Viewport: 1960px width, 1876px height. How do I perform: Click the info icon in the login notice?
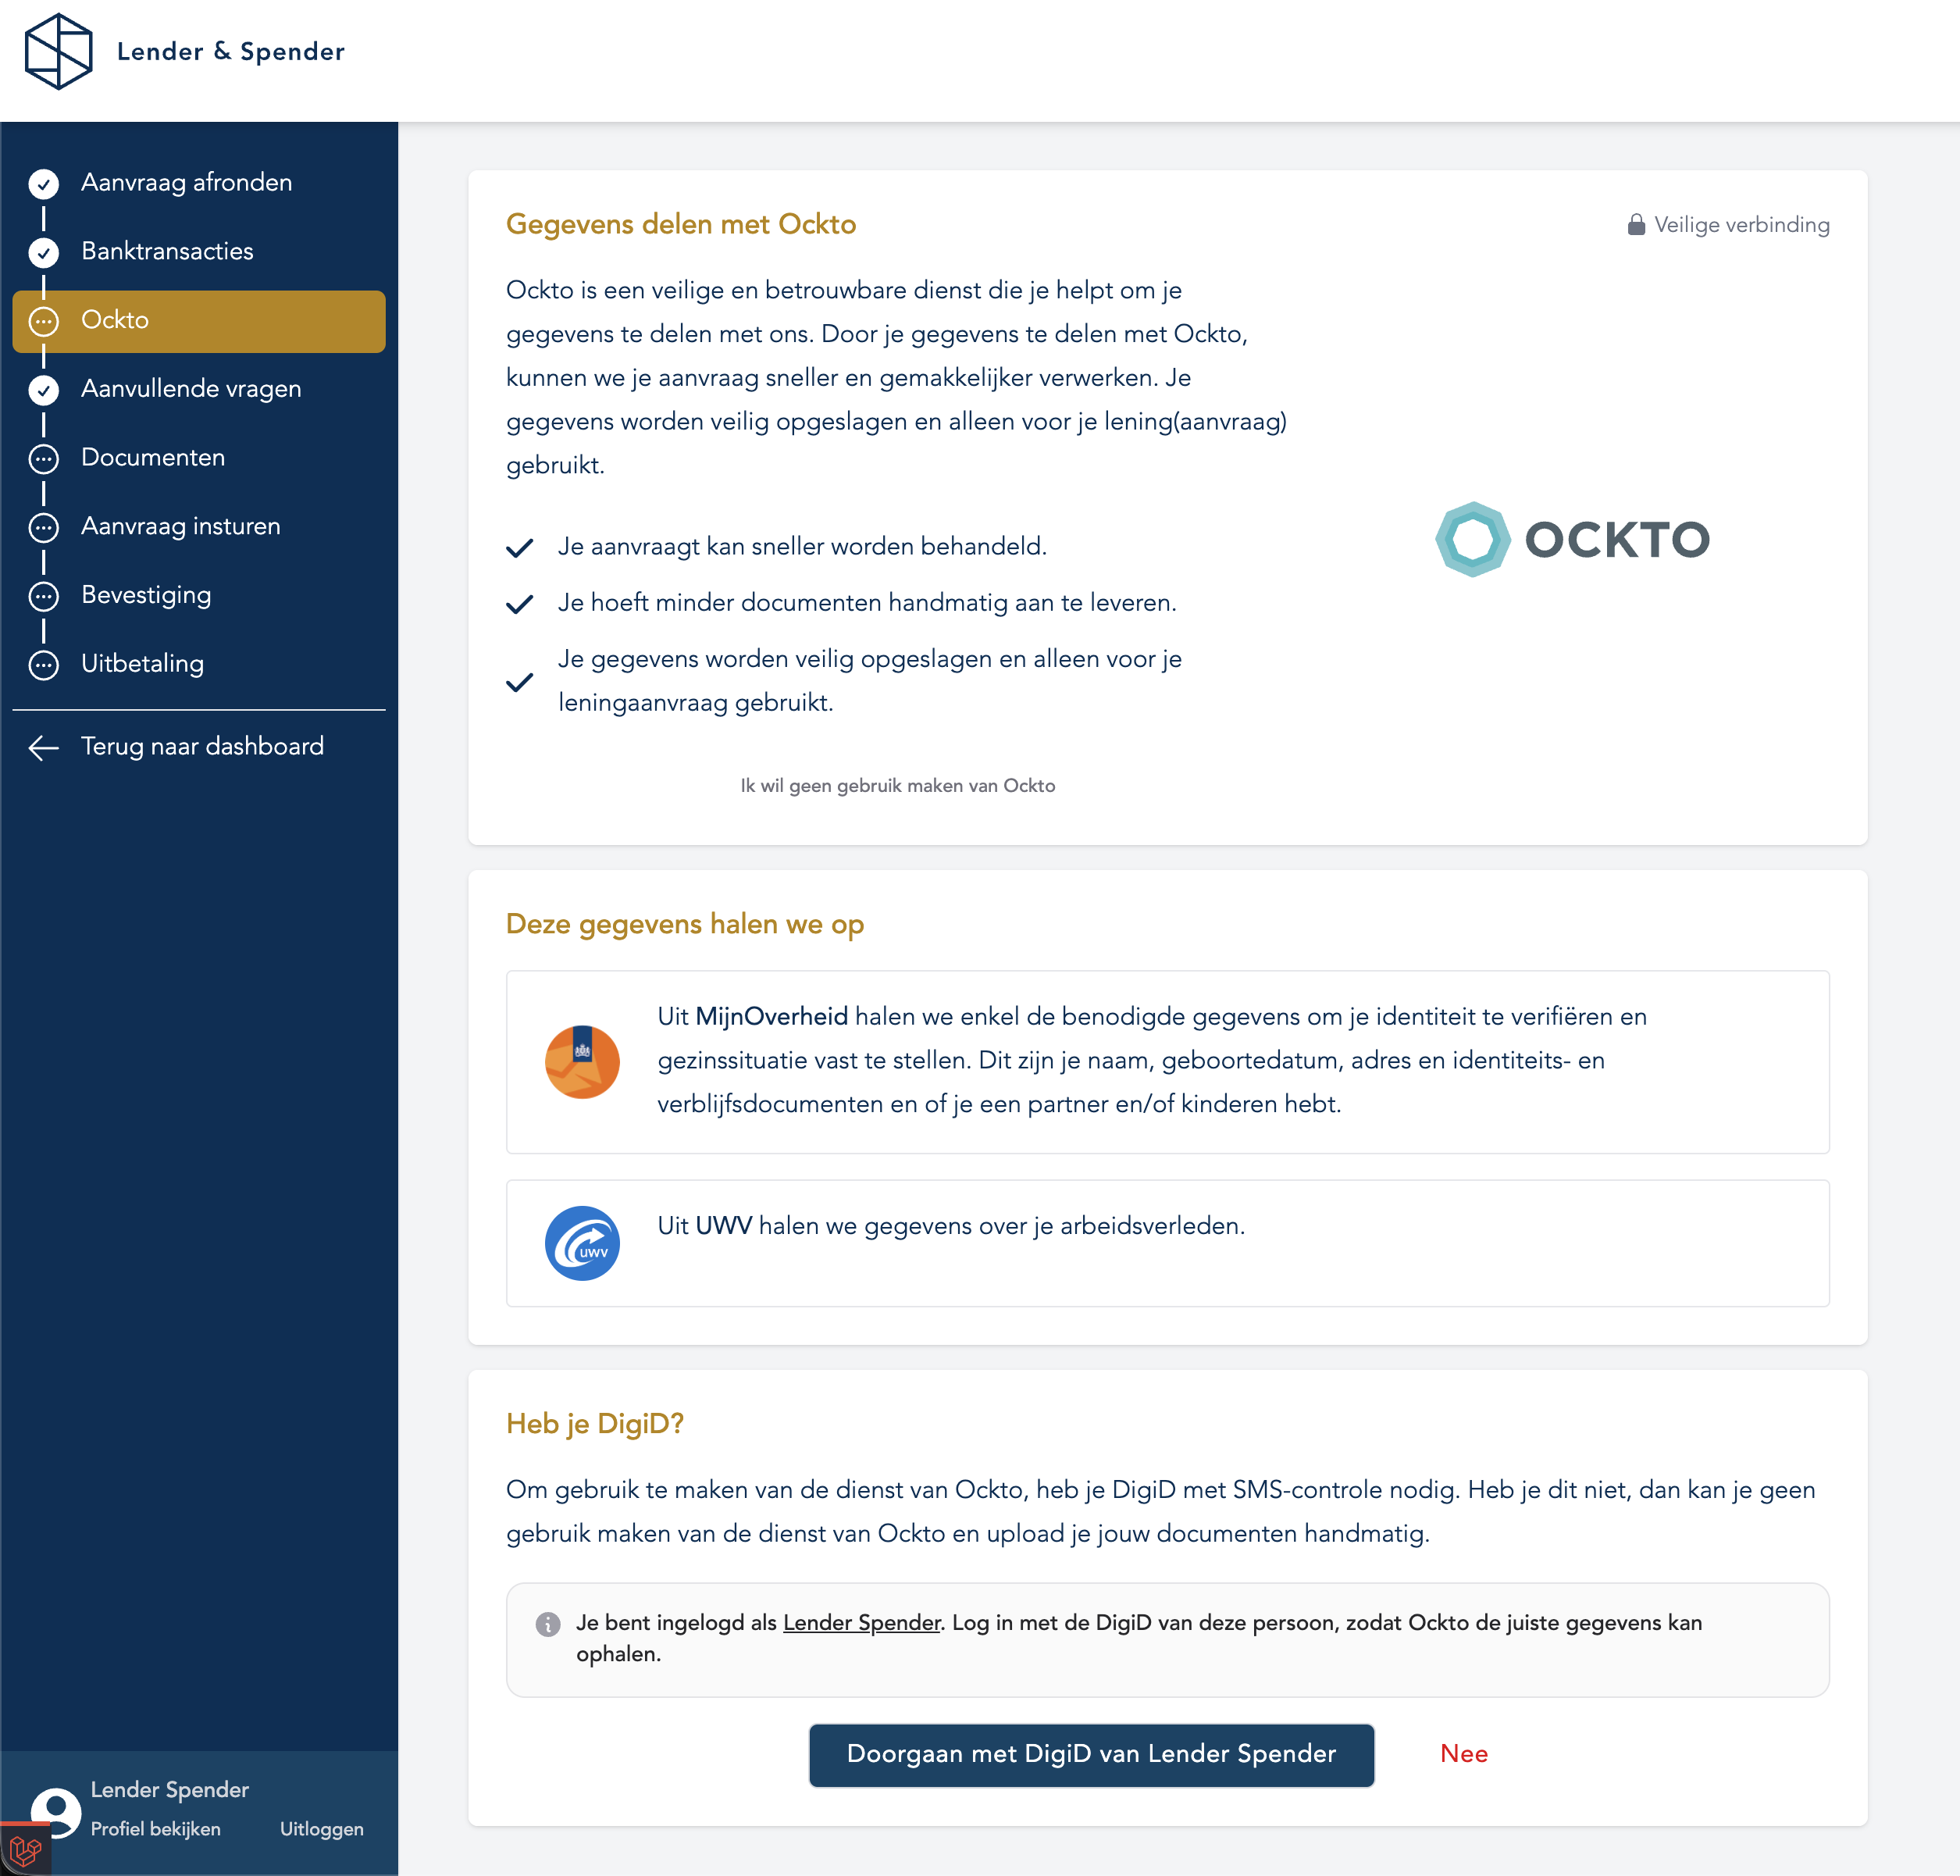(548, 1624)
